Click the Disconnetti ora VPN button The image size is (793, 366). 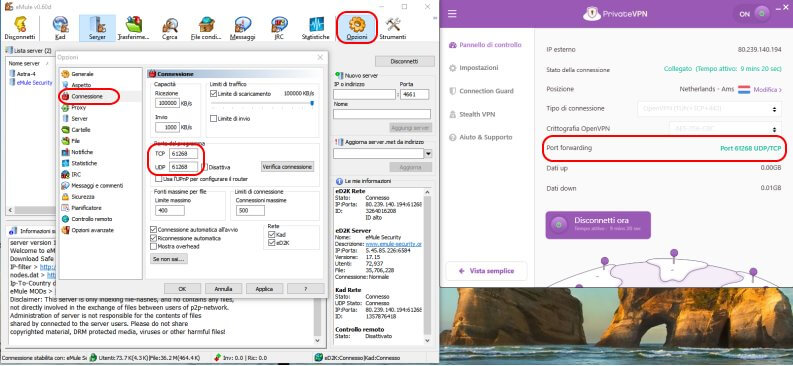click(x=598, y=224)
